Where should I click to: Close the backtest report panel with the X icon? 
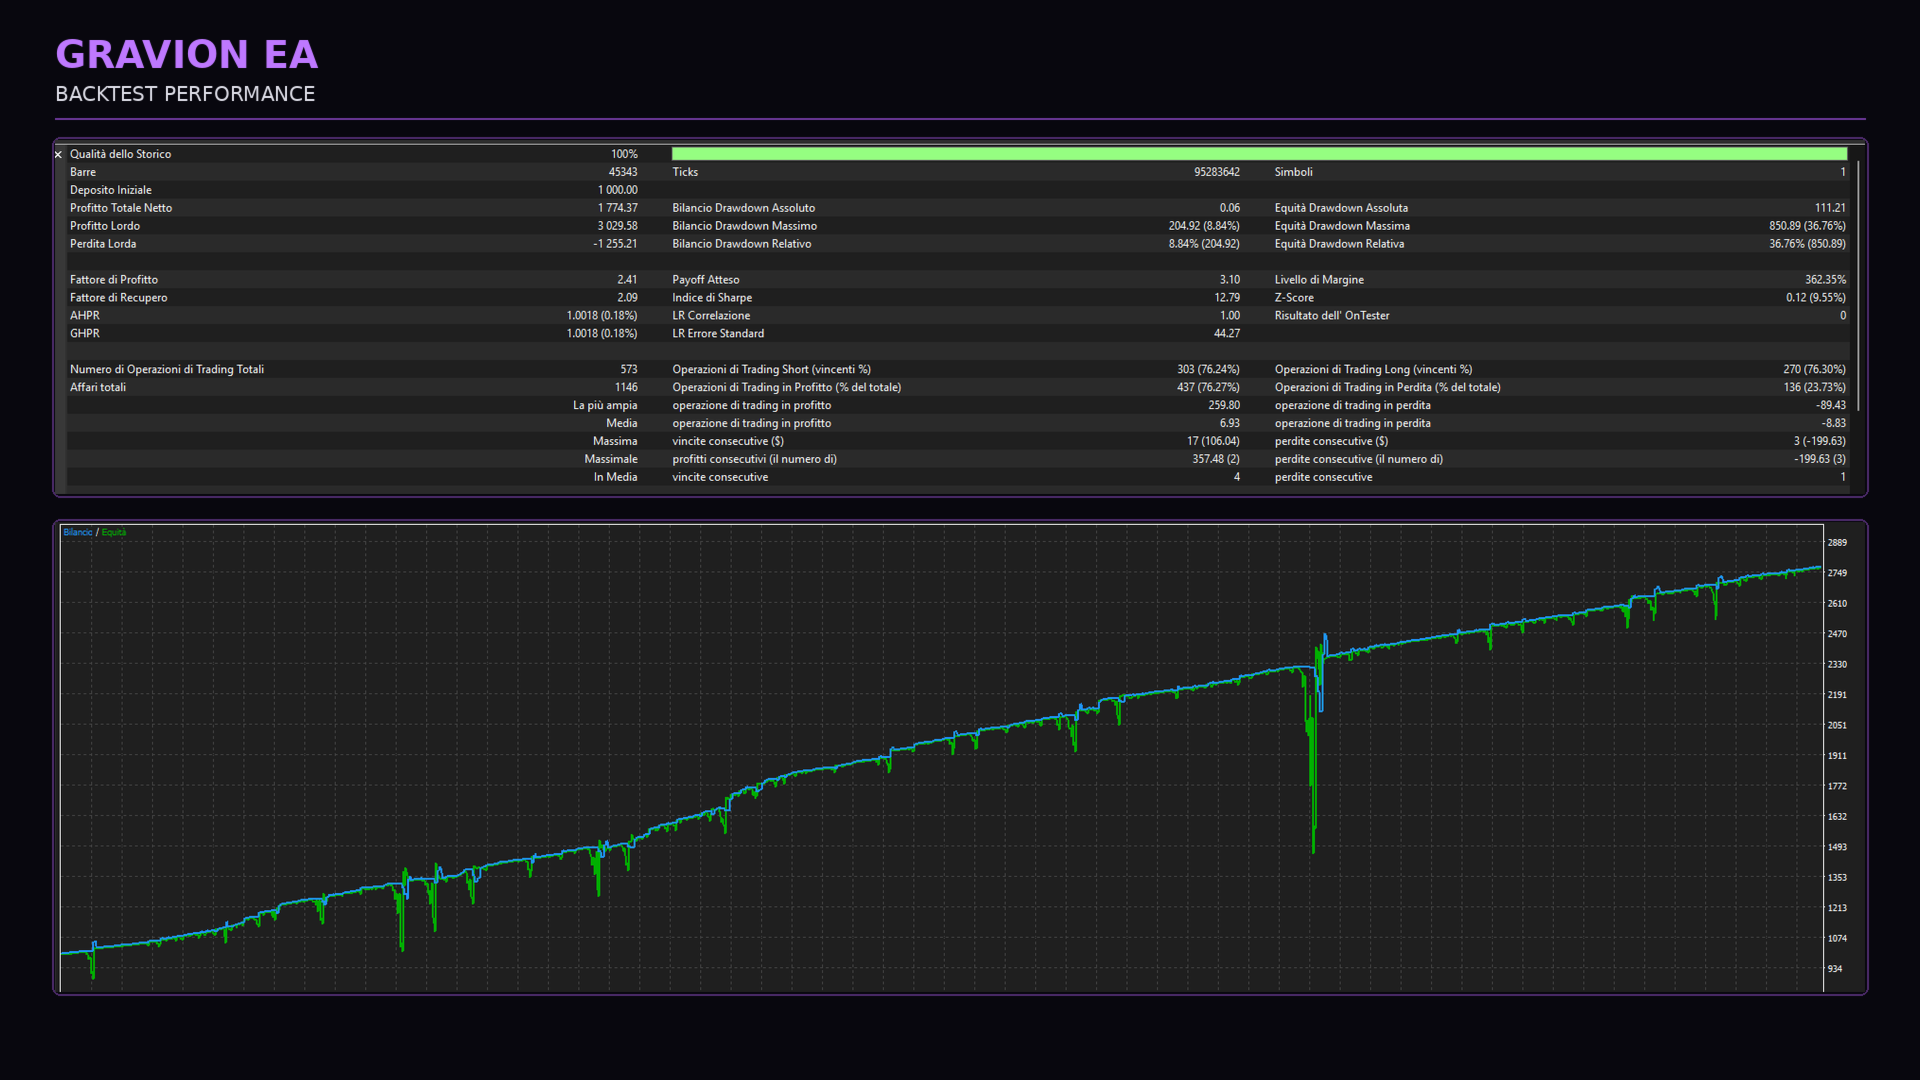[x=58, y=155]
